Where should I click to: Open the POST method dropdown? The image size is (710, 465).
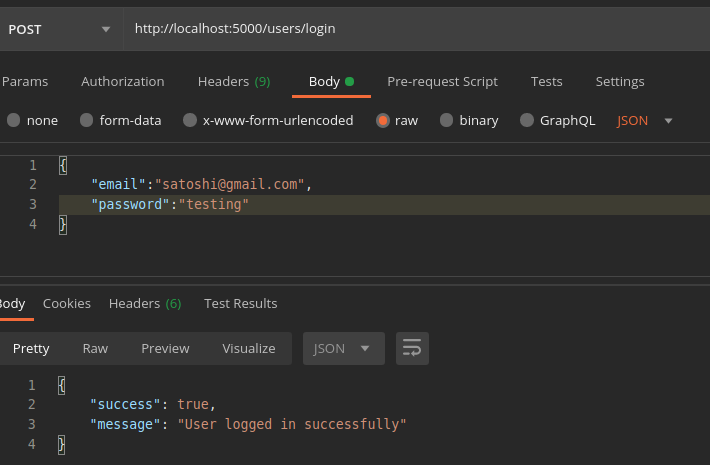pos(60,29)
